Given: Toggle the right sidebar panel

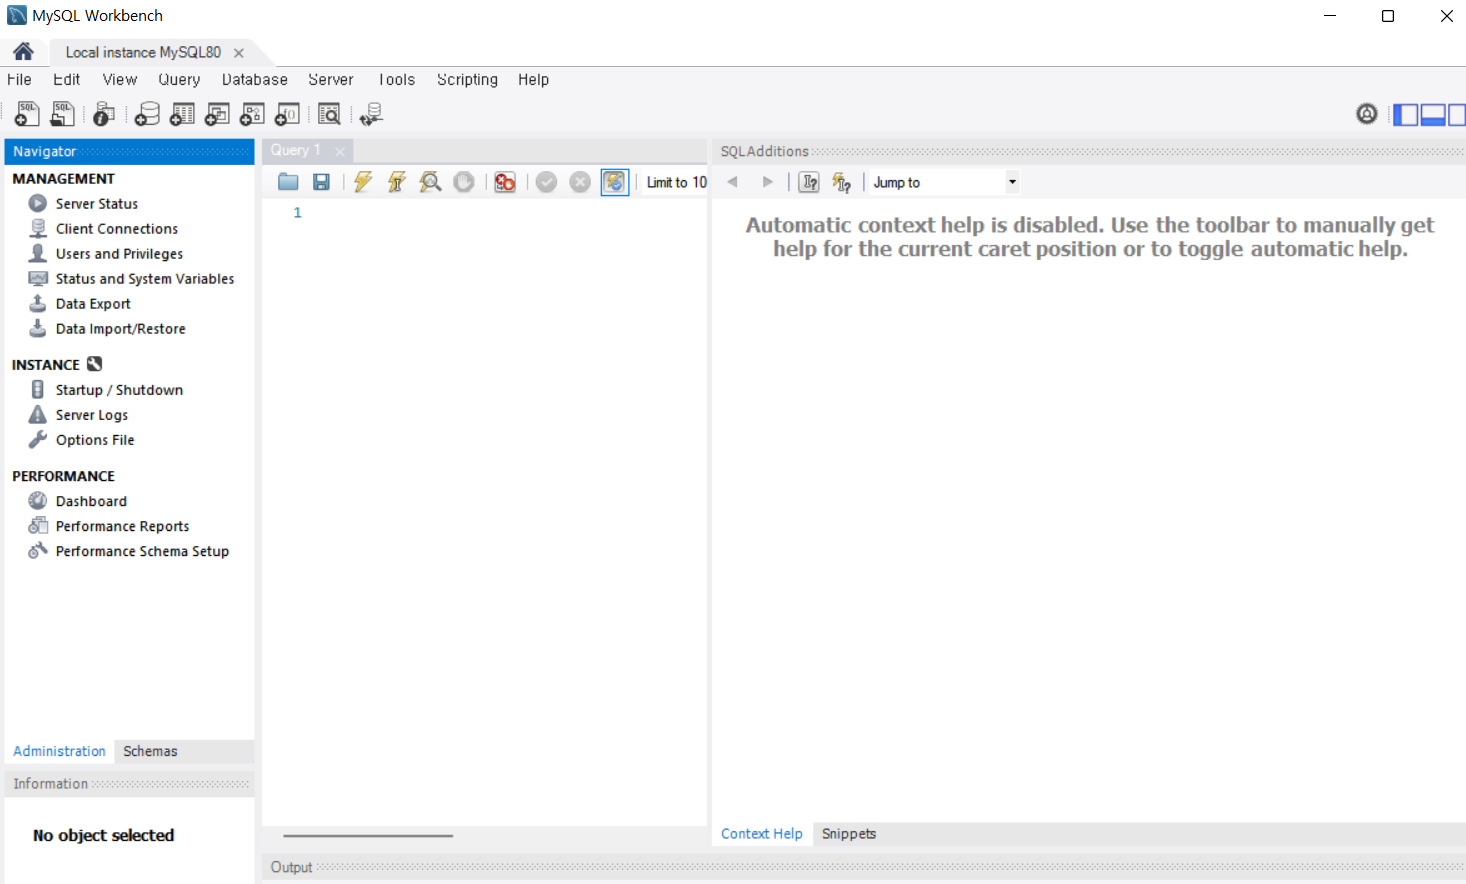Looking at the screenshot, I should (x=1457, y=115).
